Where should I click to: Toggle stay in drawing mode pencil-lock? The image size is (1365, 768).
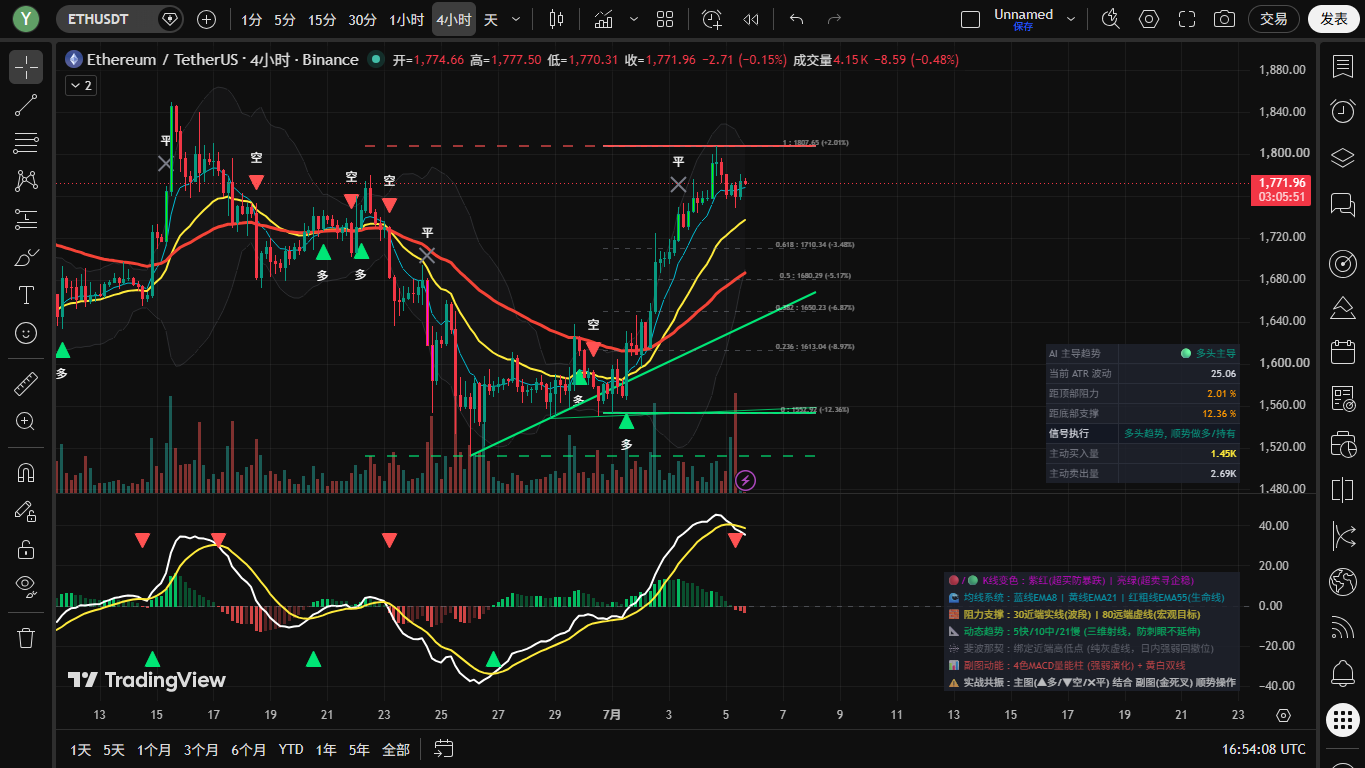tap(26, 511)
